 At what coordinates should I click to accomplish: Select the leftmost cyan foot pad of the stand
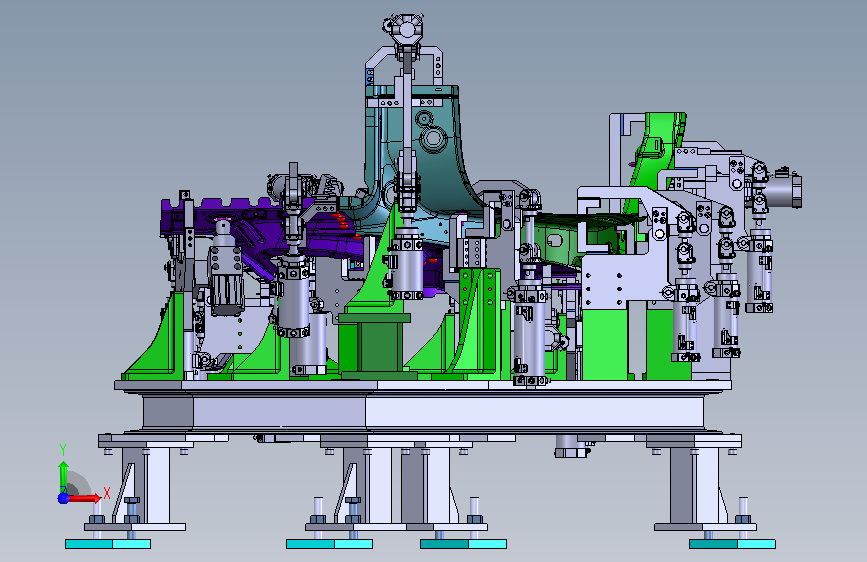tap(108, 544)
